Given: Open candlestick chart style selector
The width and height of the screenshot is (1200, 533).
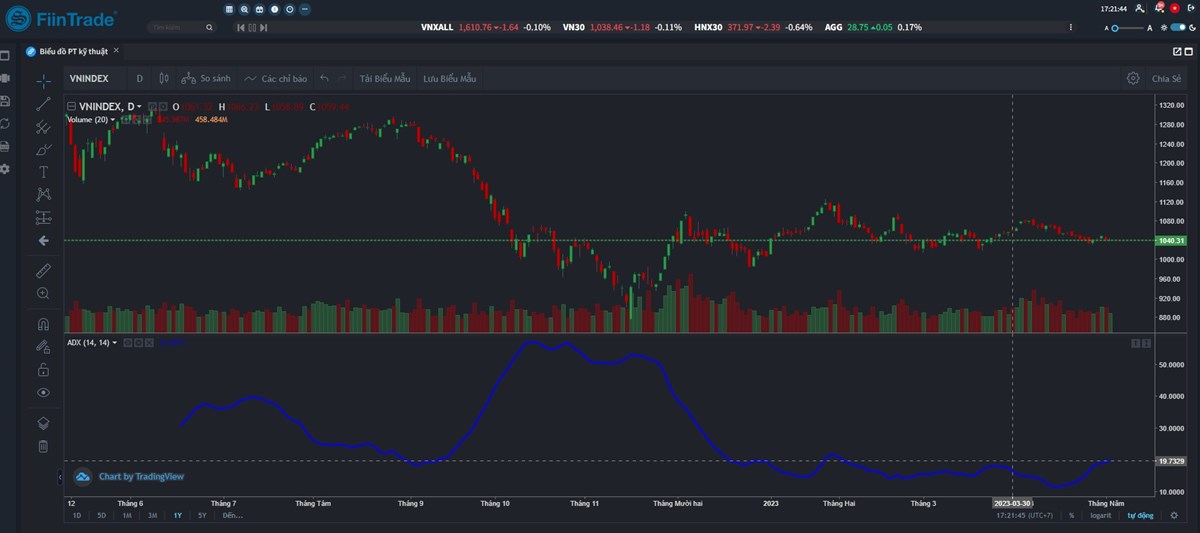Looking at the screenshot, I should click(x=164, y=78).
